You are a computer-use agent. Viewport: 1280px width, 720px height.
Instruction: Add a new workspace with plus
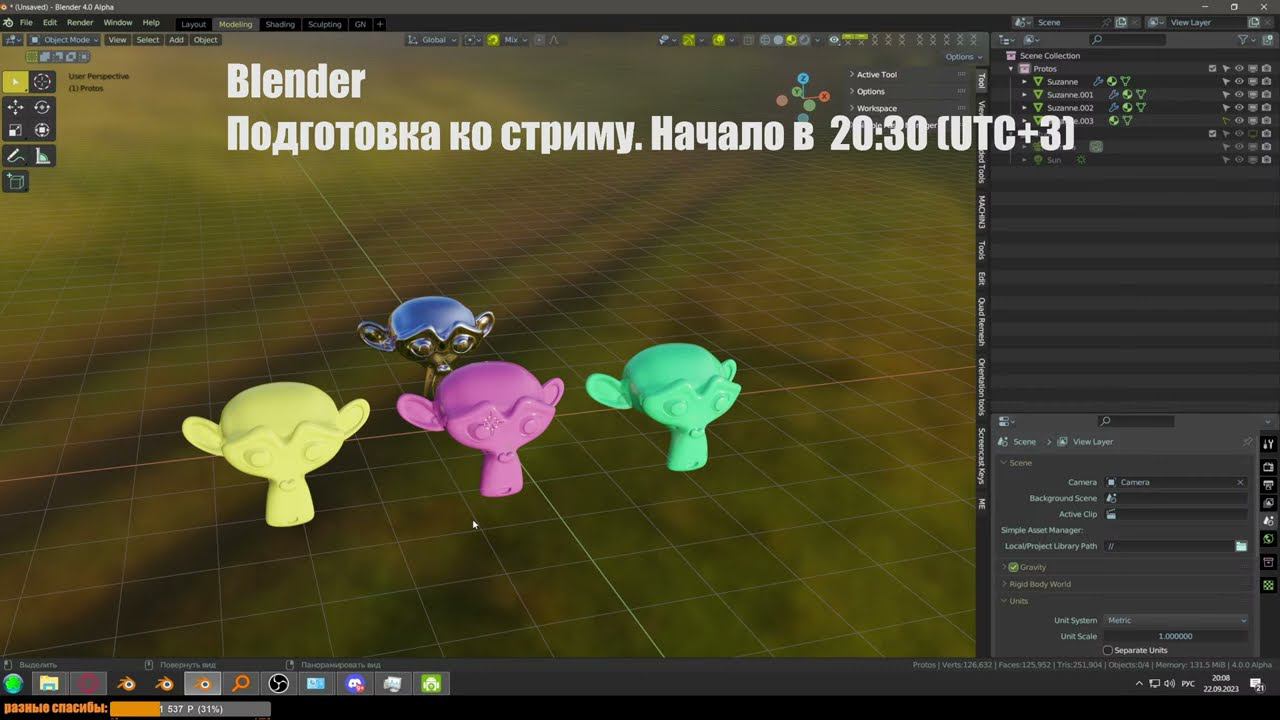click(380, 24)
